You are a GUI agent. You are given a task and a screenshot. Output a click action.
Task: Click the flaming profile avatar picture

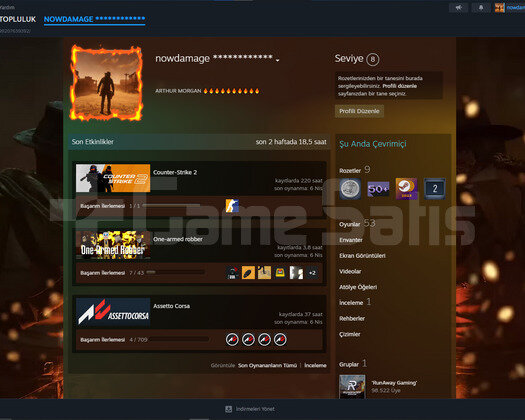(106, 83)
